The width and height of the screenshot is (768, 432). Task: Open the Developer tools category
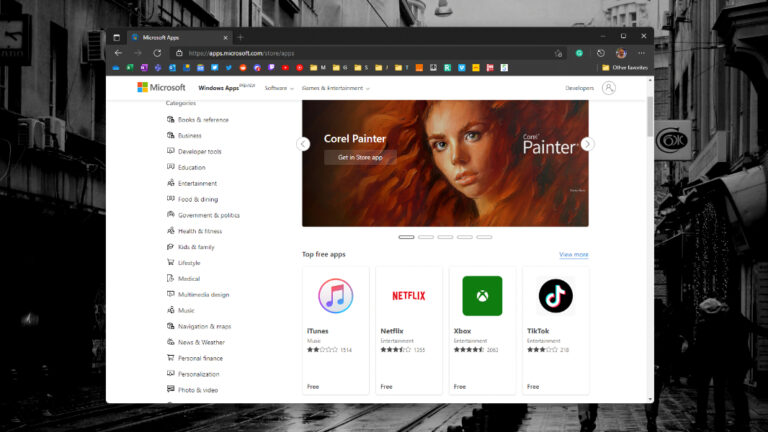(194, 151)
